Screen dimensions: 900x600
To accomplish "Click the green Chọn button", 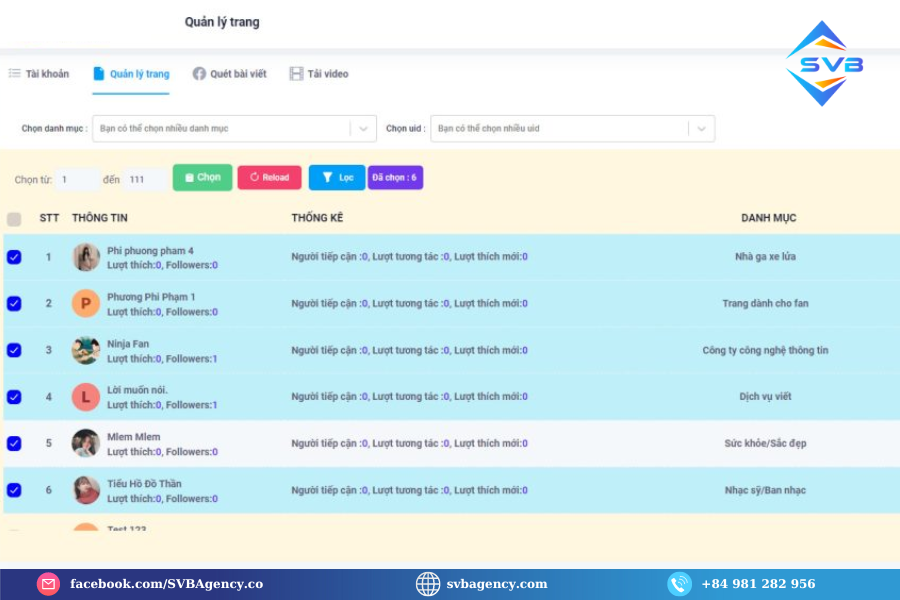I will point(202,178).
